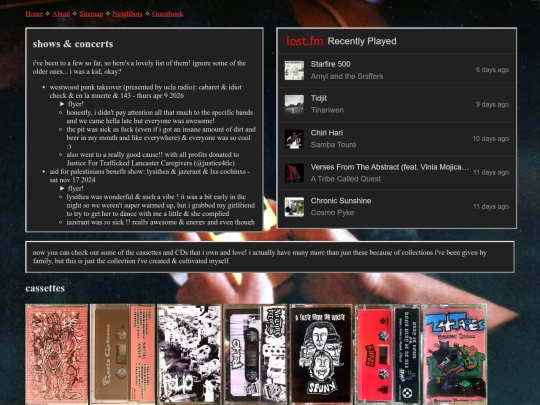
Task: Click the '6 days ago' timestamp
Action: point(492,70)
